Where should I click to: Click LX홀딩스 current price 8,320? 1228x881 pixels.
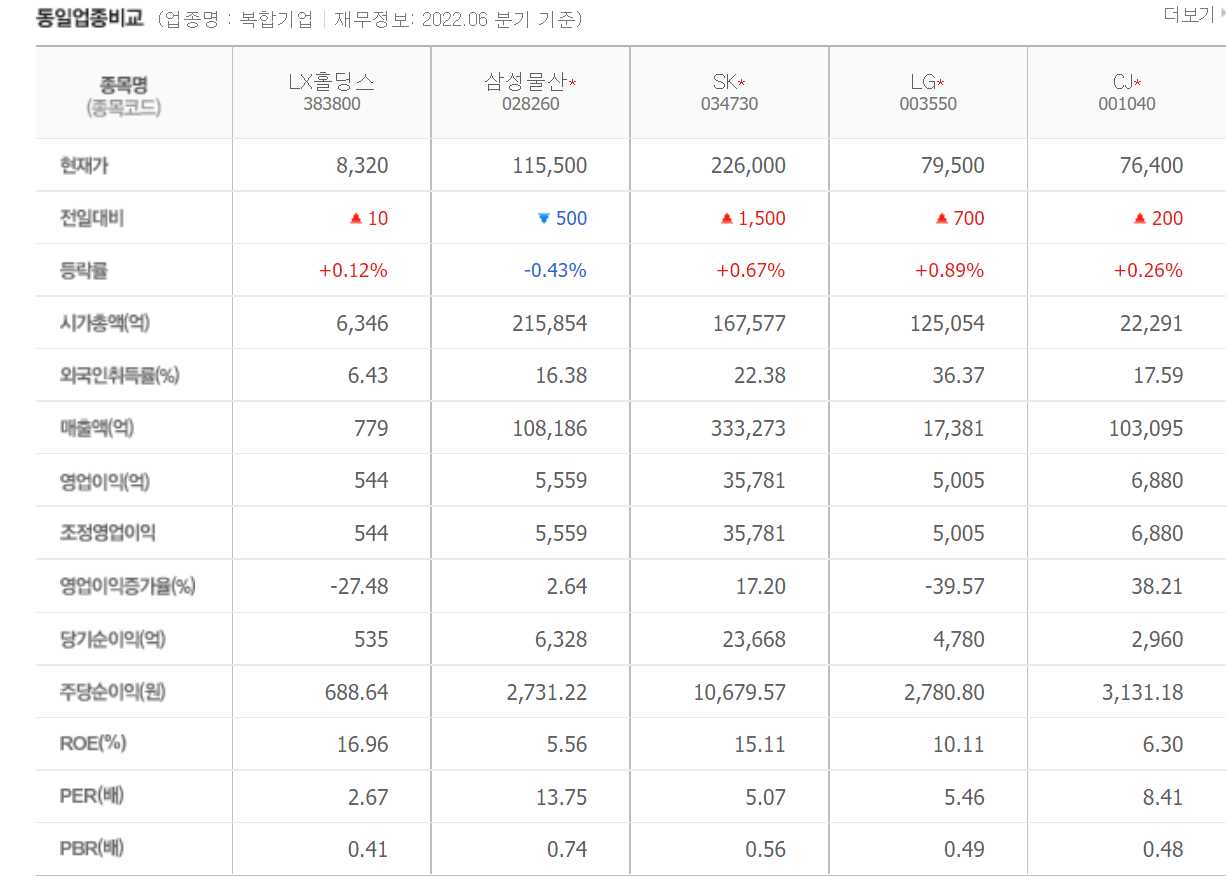[362, 166]
